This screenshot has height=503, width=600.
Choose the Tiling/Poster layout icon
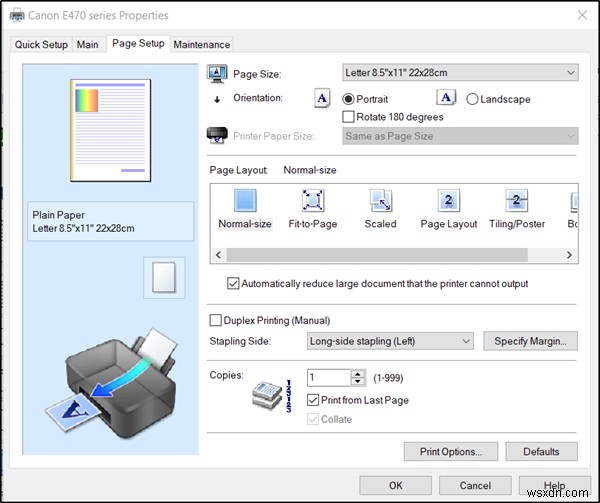tap(516, 200)
